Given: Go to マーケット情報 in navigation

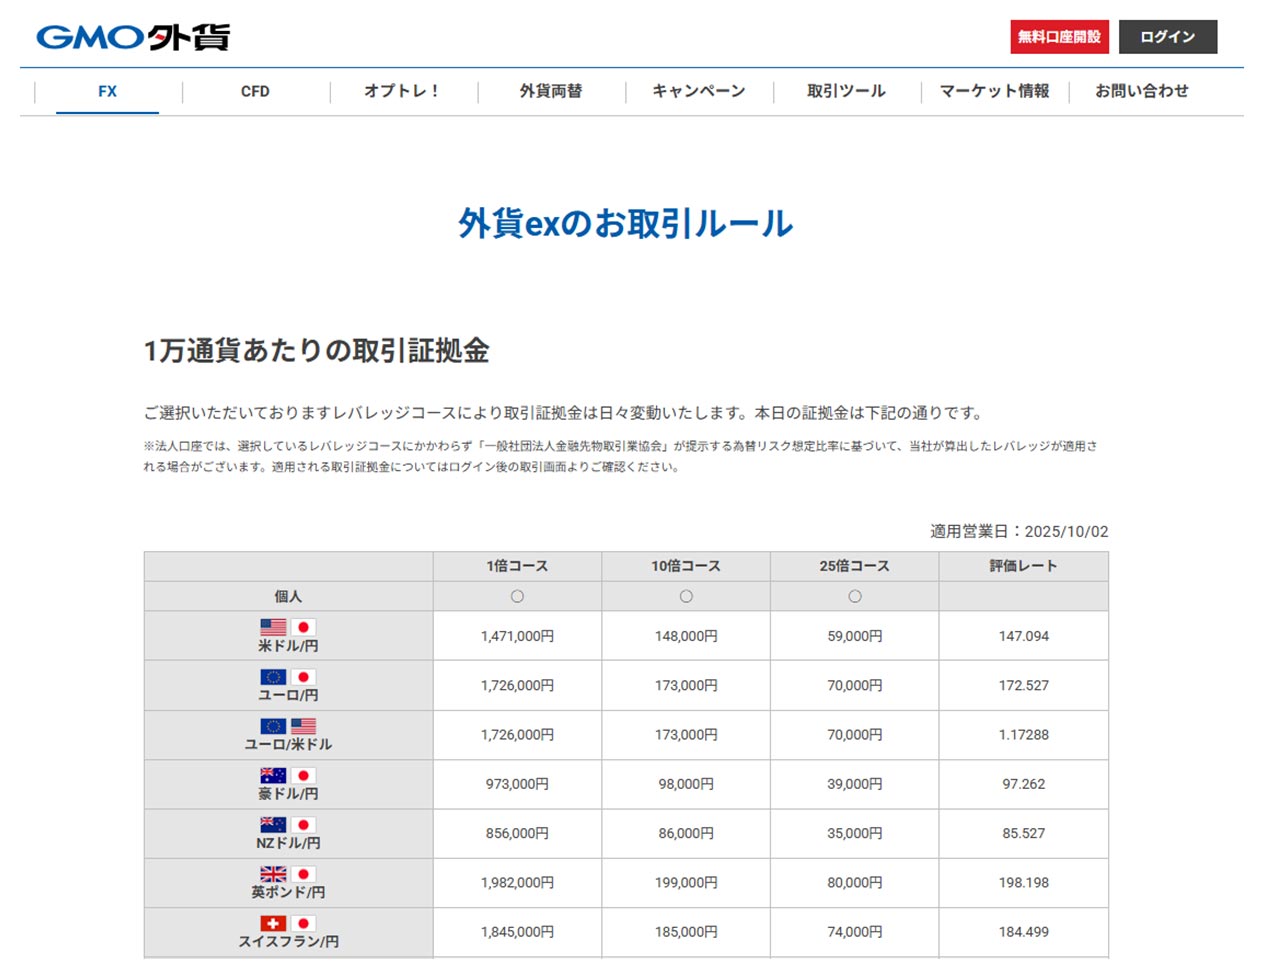Looking at the screenshot, I should 994,91.
